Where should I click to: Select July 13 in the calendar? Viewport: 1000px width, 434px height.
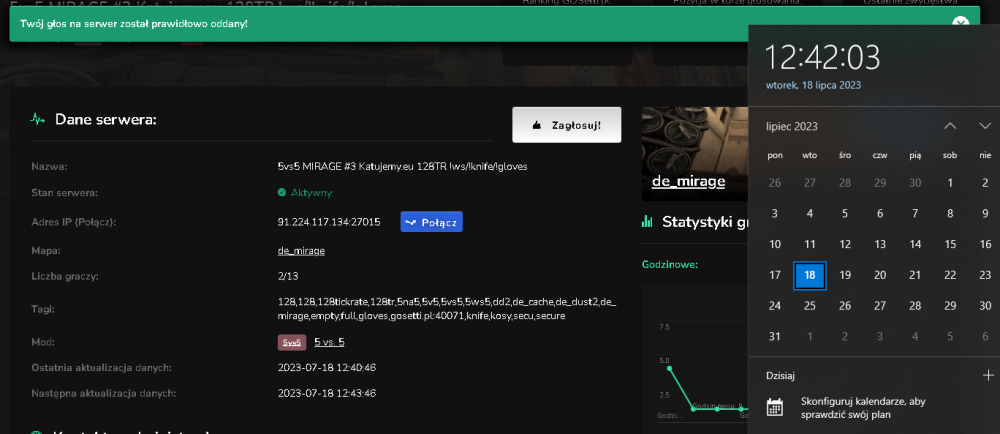pyautogui.click(x=880, y=244)
